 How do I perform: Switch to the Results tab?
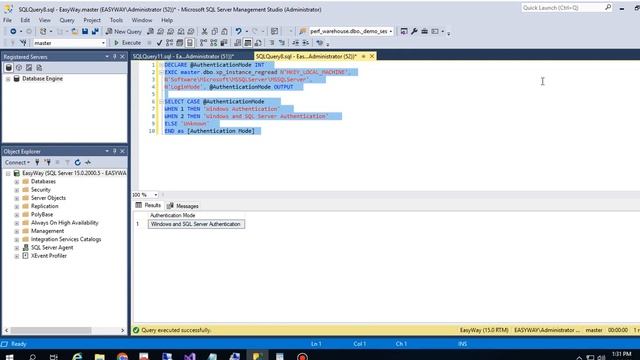149,205
